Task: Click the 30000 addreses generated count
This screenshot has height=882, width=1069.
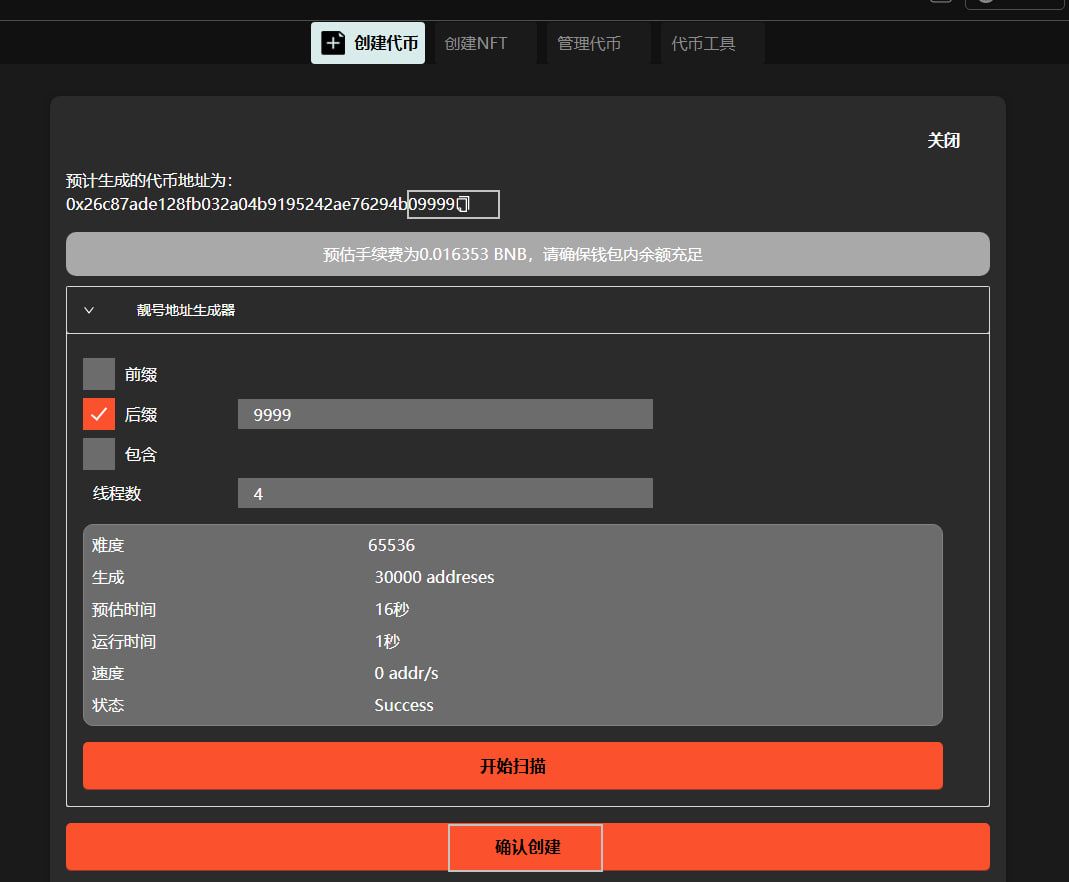Action: tap(434, 577)
